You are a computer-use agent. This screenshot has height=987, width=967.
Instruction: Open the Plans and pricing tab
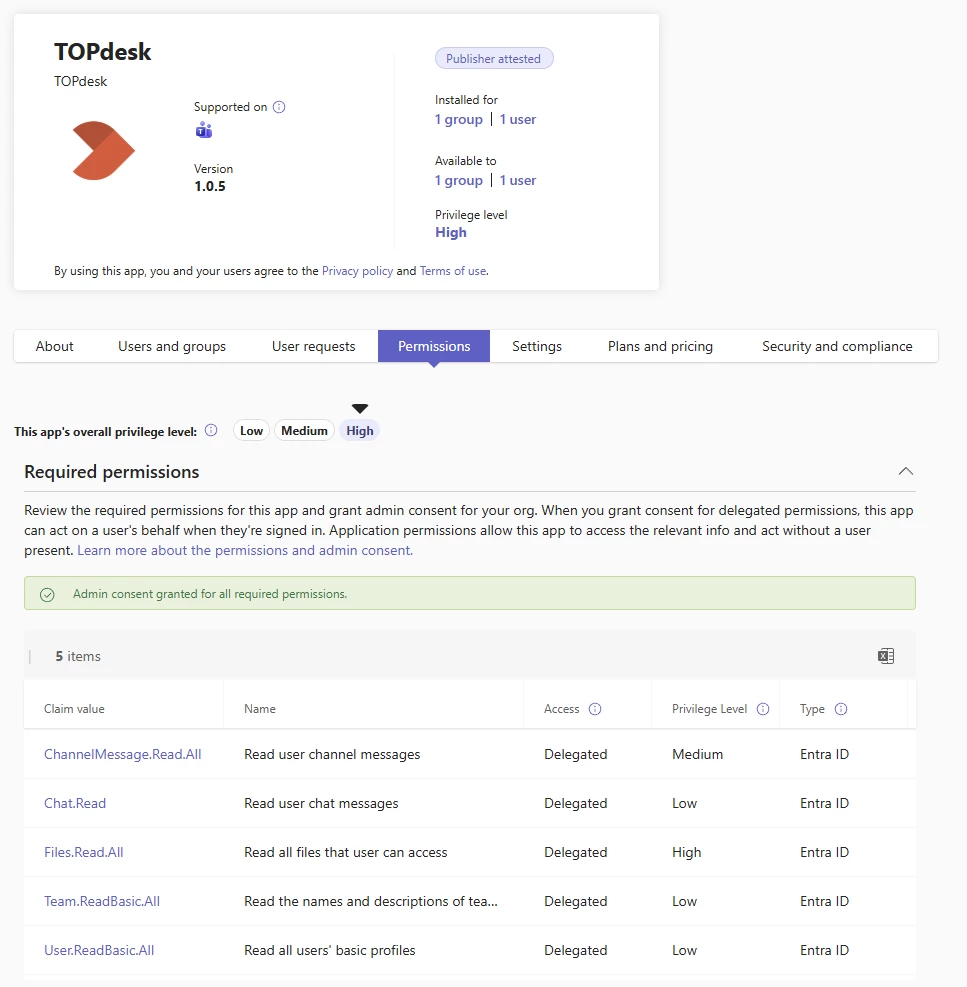click(660, 346)
